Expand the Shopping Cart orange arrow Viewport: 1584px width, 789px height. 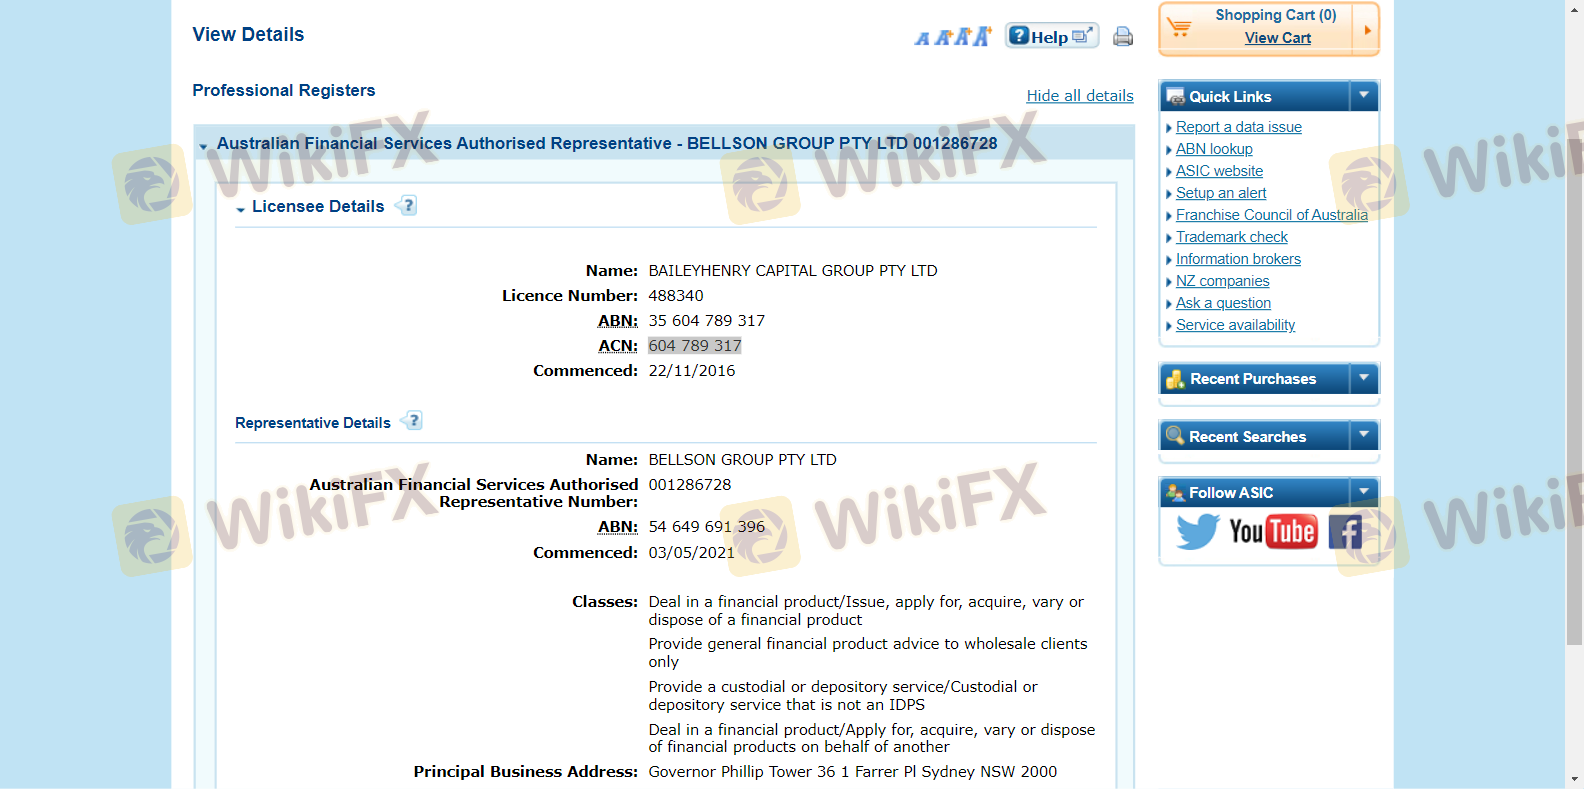point(1367,30)
